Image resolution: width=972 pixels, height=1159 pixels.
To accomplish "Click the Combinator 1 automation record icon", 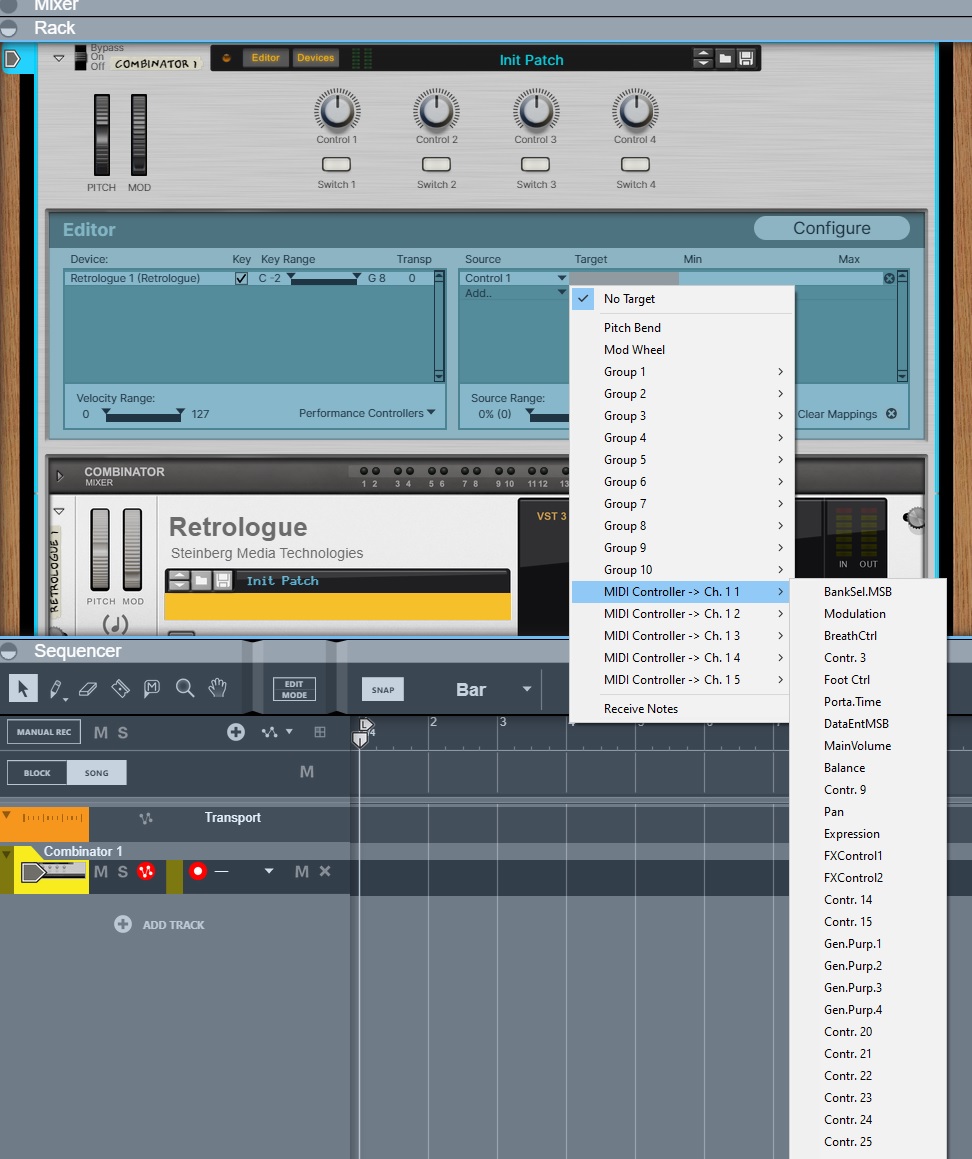I will tap(146, 871).
